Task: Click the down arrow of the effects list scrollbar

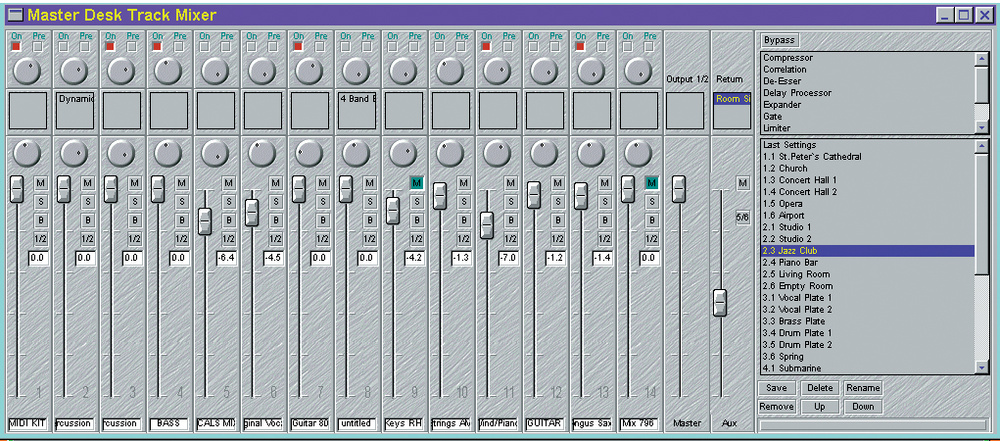Action: (x=982, y=128)
